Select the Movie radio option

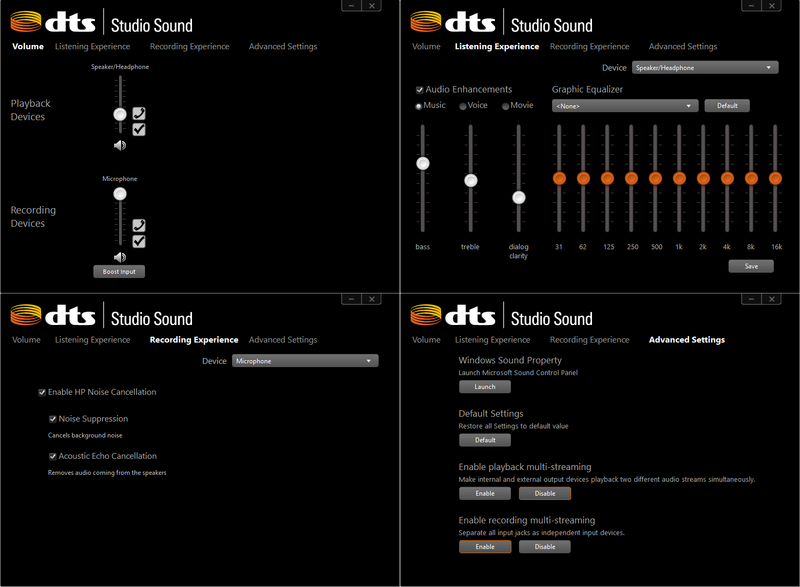tap(506, 106)
